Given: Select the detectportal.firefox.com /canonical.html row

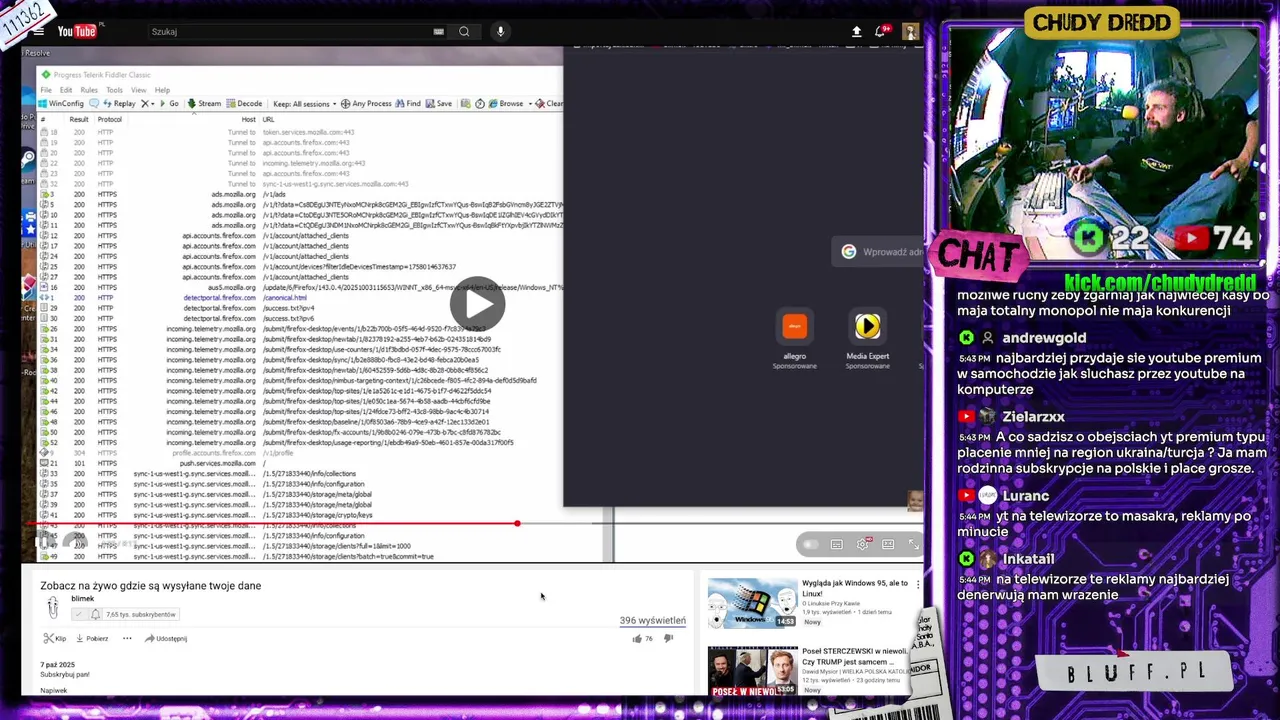Looking at the screenshot, I should 300,298.
